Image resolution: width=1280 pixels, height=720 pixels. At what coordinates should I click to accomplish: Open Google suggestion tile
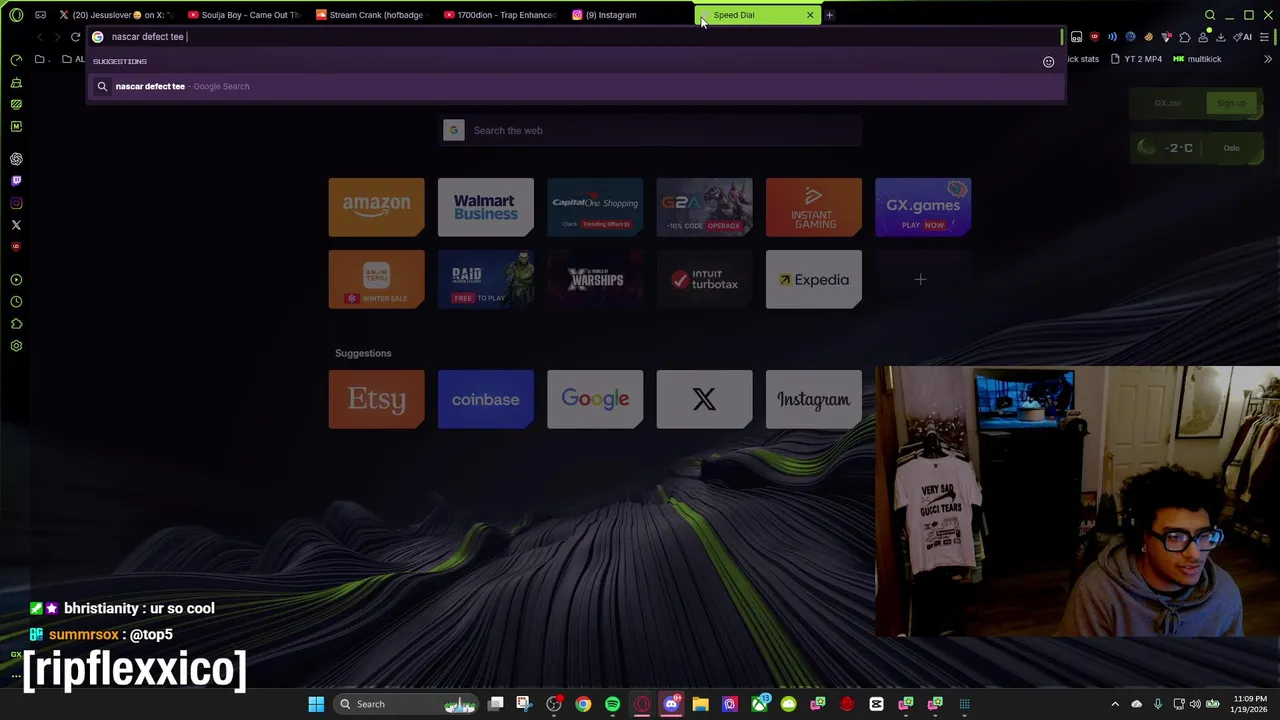[595, 399]
